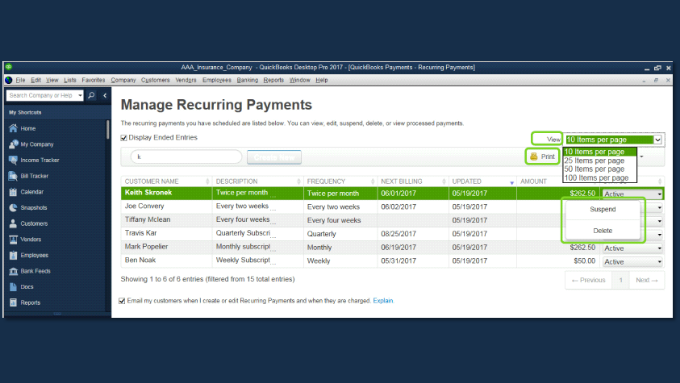Sort by Next Billing column header

click(x=413, y=181)
